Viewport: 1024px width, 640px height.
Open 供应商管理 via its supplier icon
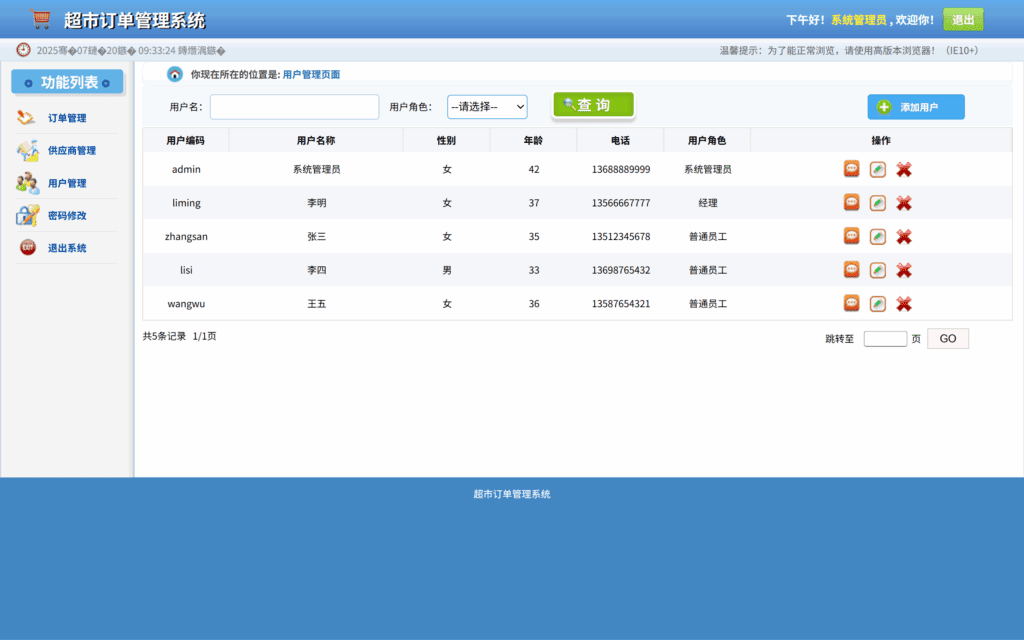pos(28,150)
